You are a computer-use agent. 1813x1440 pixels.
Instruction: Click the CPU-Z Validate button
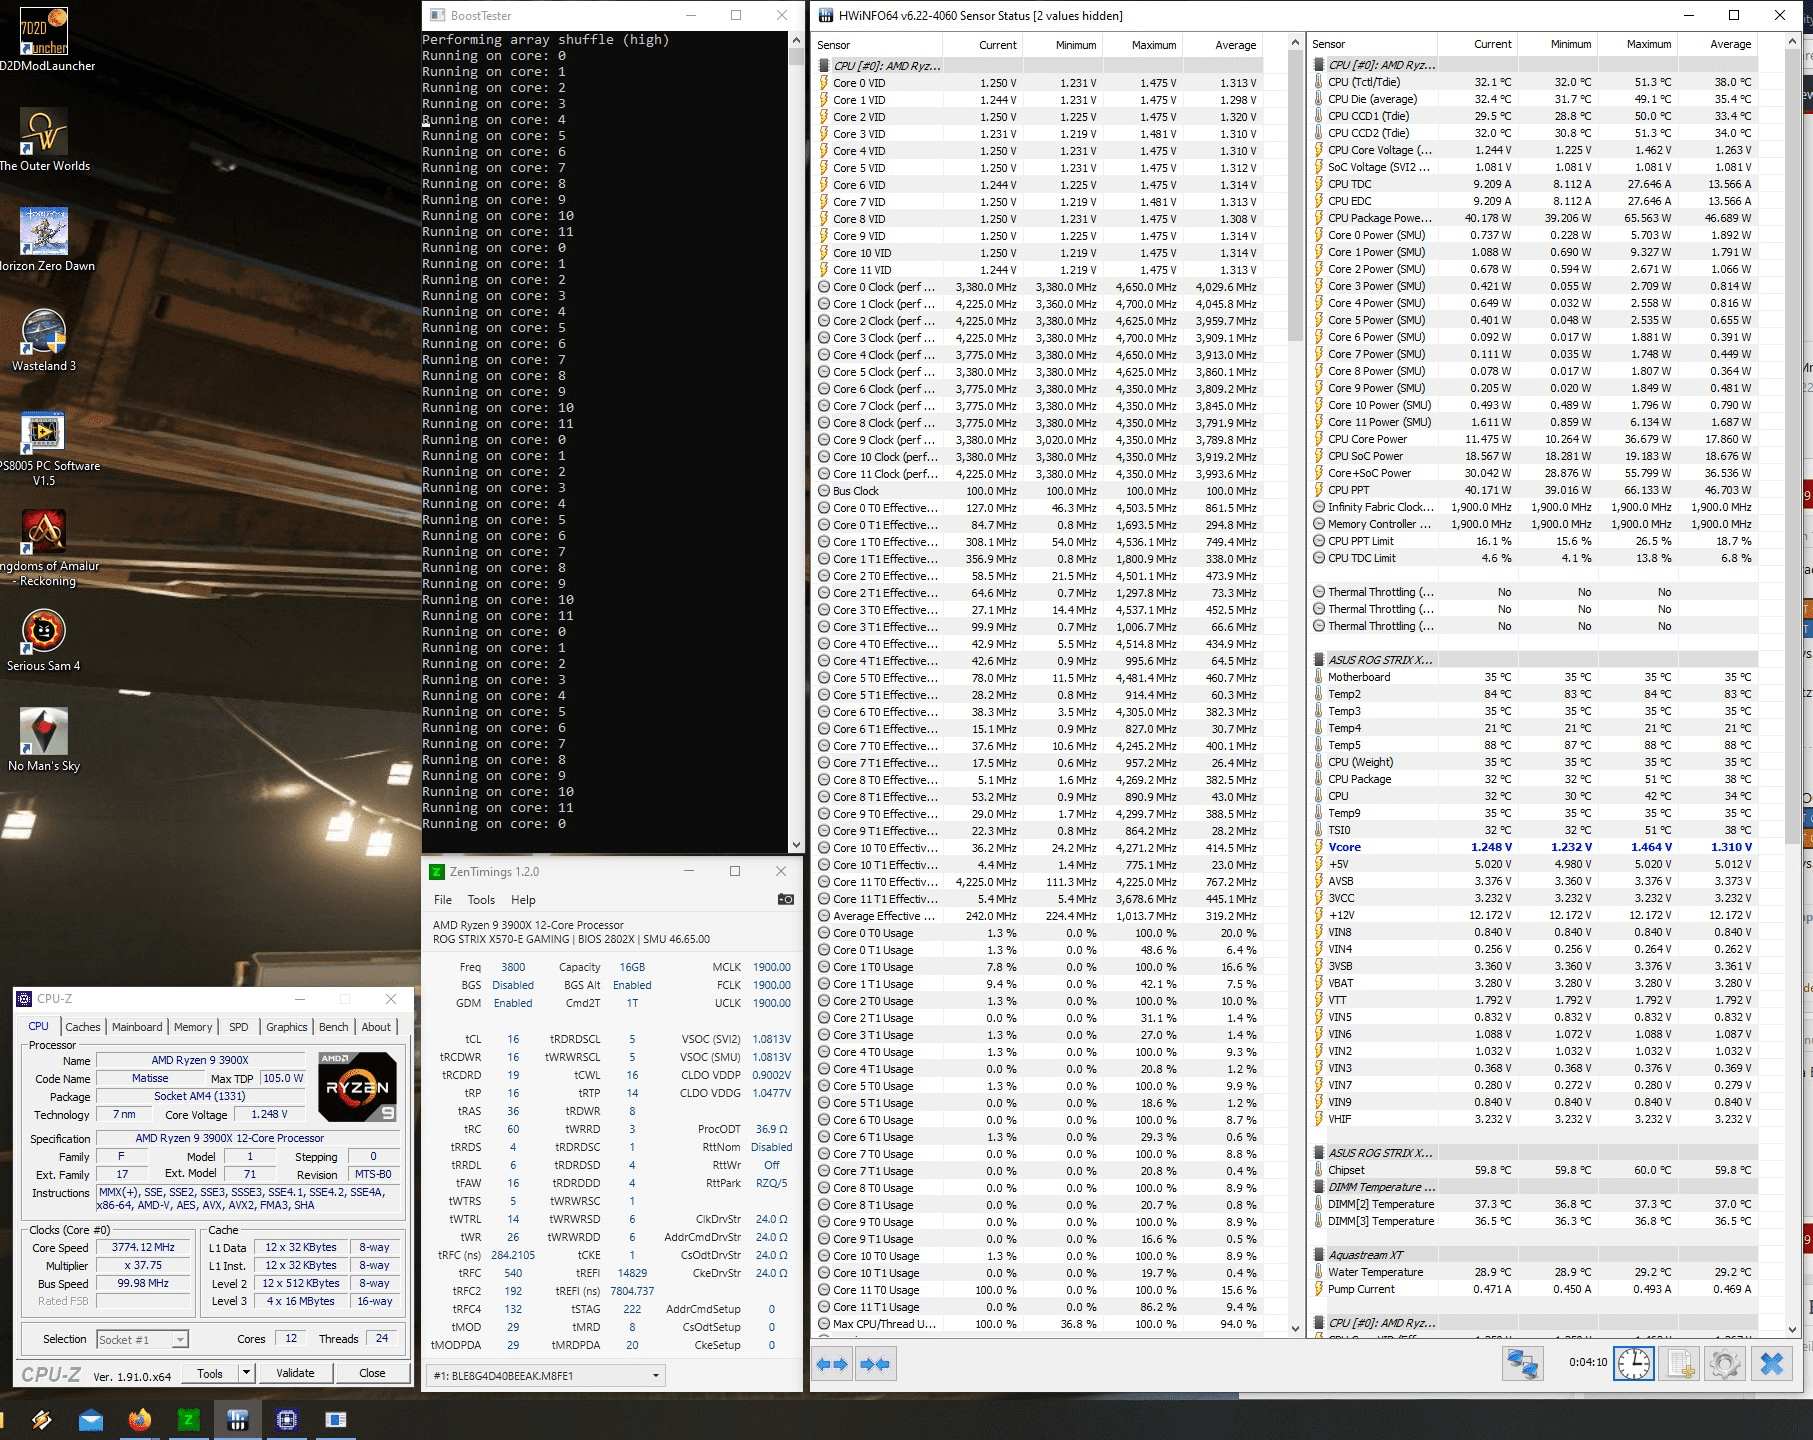pos(295,1373)
